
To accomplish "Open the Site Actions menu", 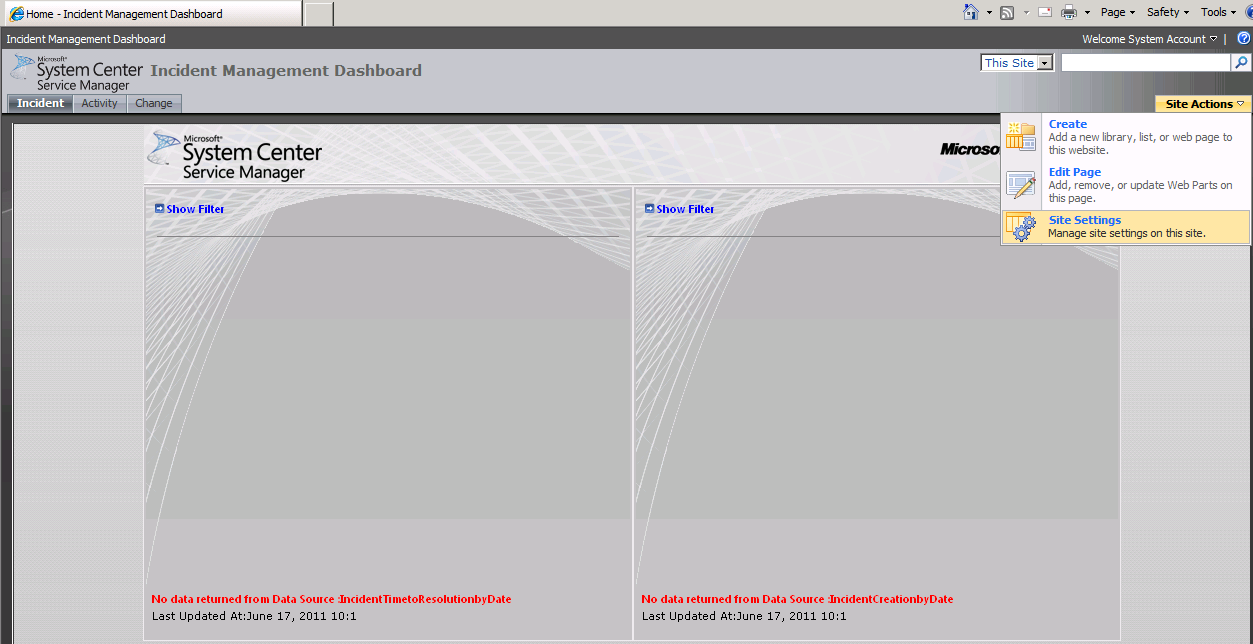I will (x=1201, y=103).
